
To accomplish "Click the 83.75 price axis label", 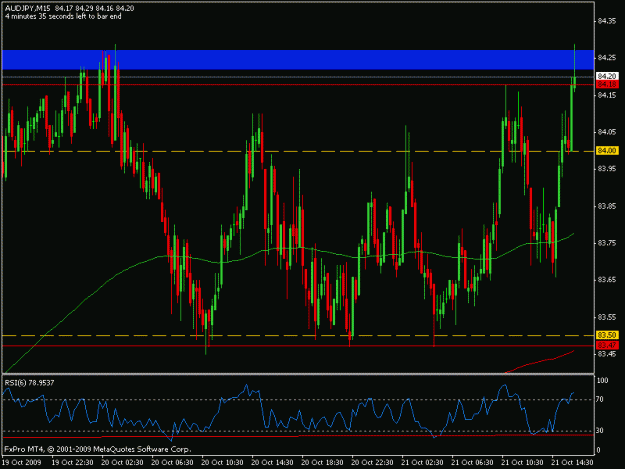I will point(607,243).
